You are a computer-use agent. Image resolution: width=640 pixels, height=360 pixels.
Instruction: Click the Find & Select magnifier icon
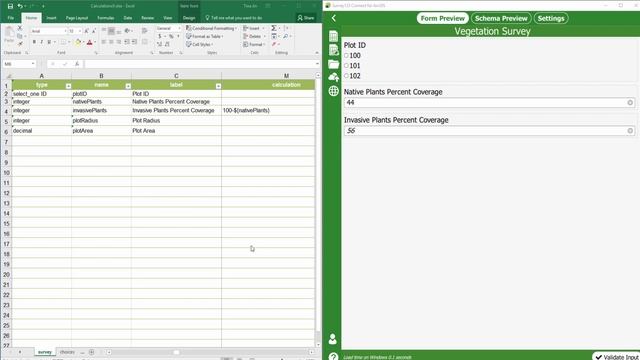click(x=285, y=36)
